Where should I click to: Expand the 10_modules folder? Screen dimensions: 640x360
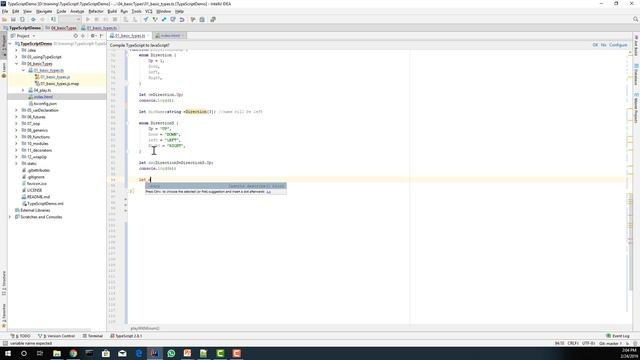16,144
